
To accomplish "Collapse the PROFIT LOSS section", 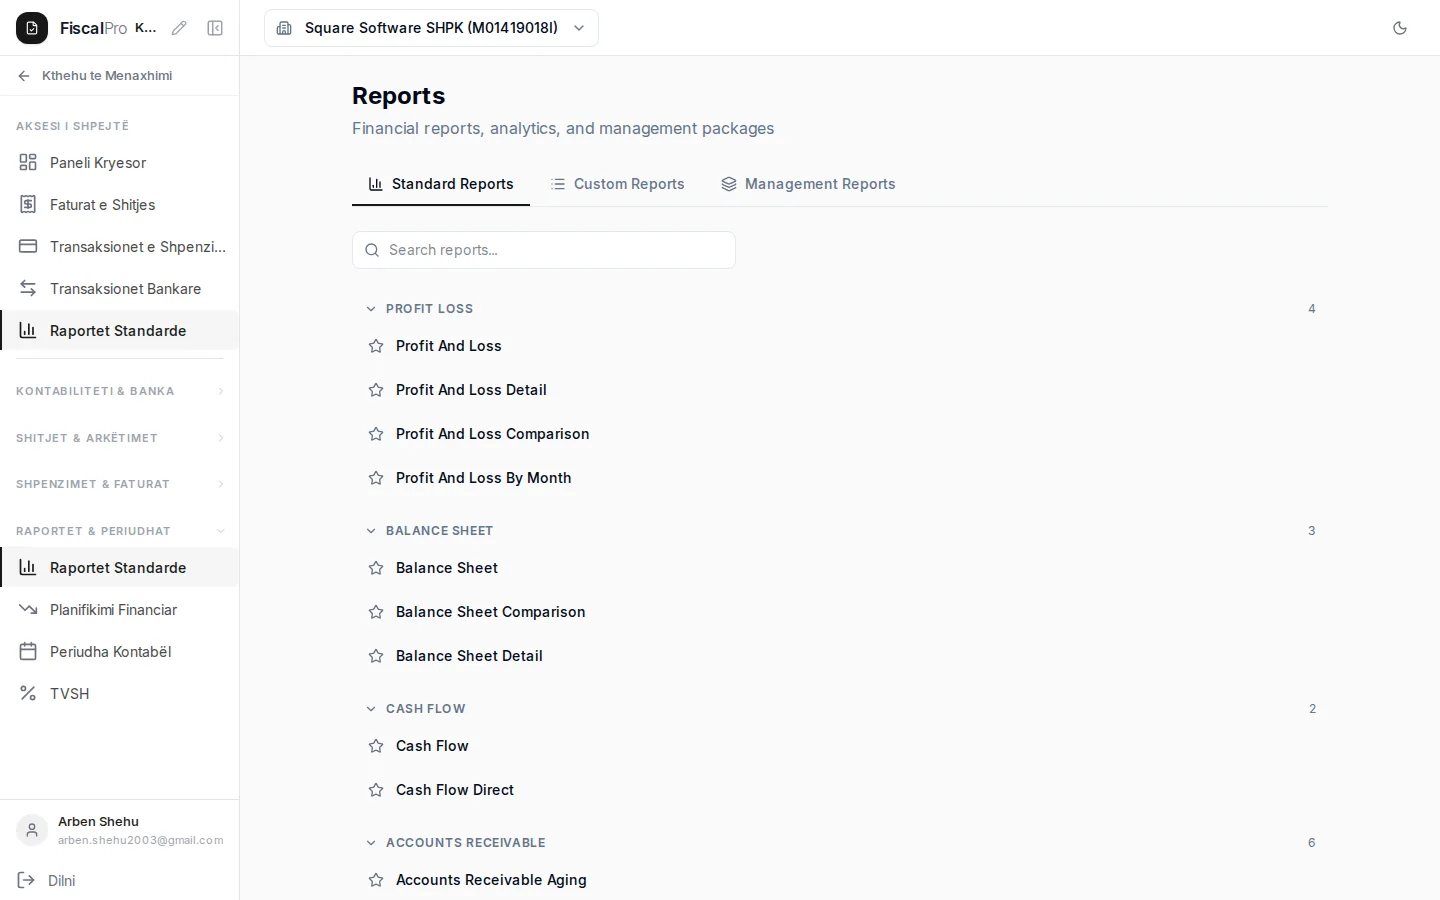I will pyautogui.click(x=371, y=309).
